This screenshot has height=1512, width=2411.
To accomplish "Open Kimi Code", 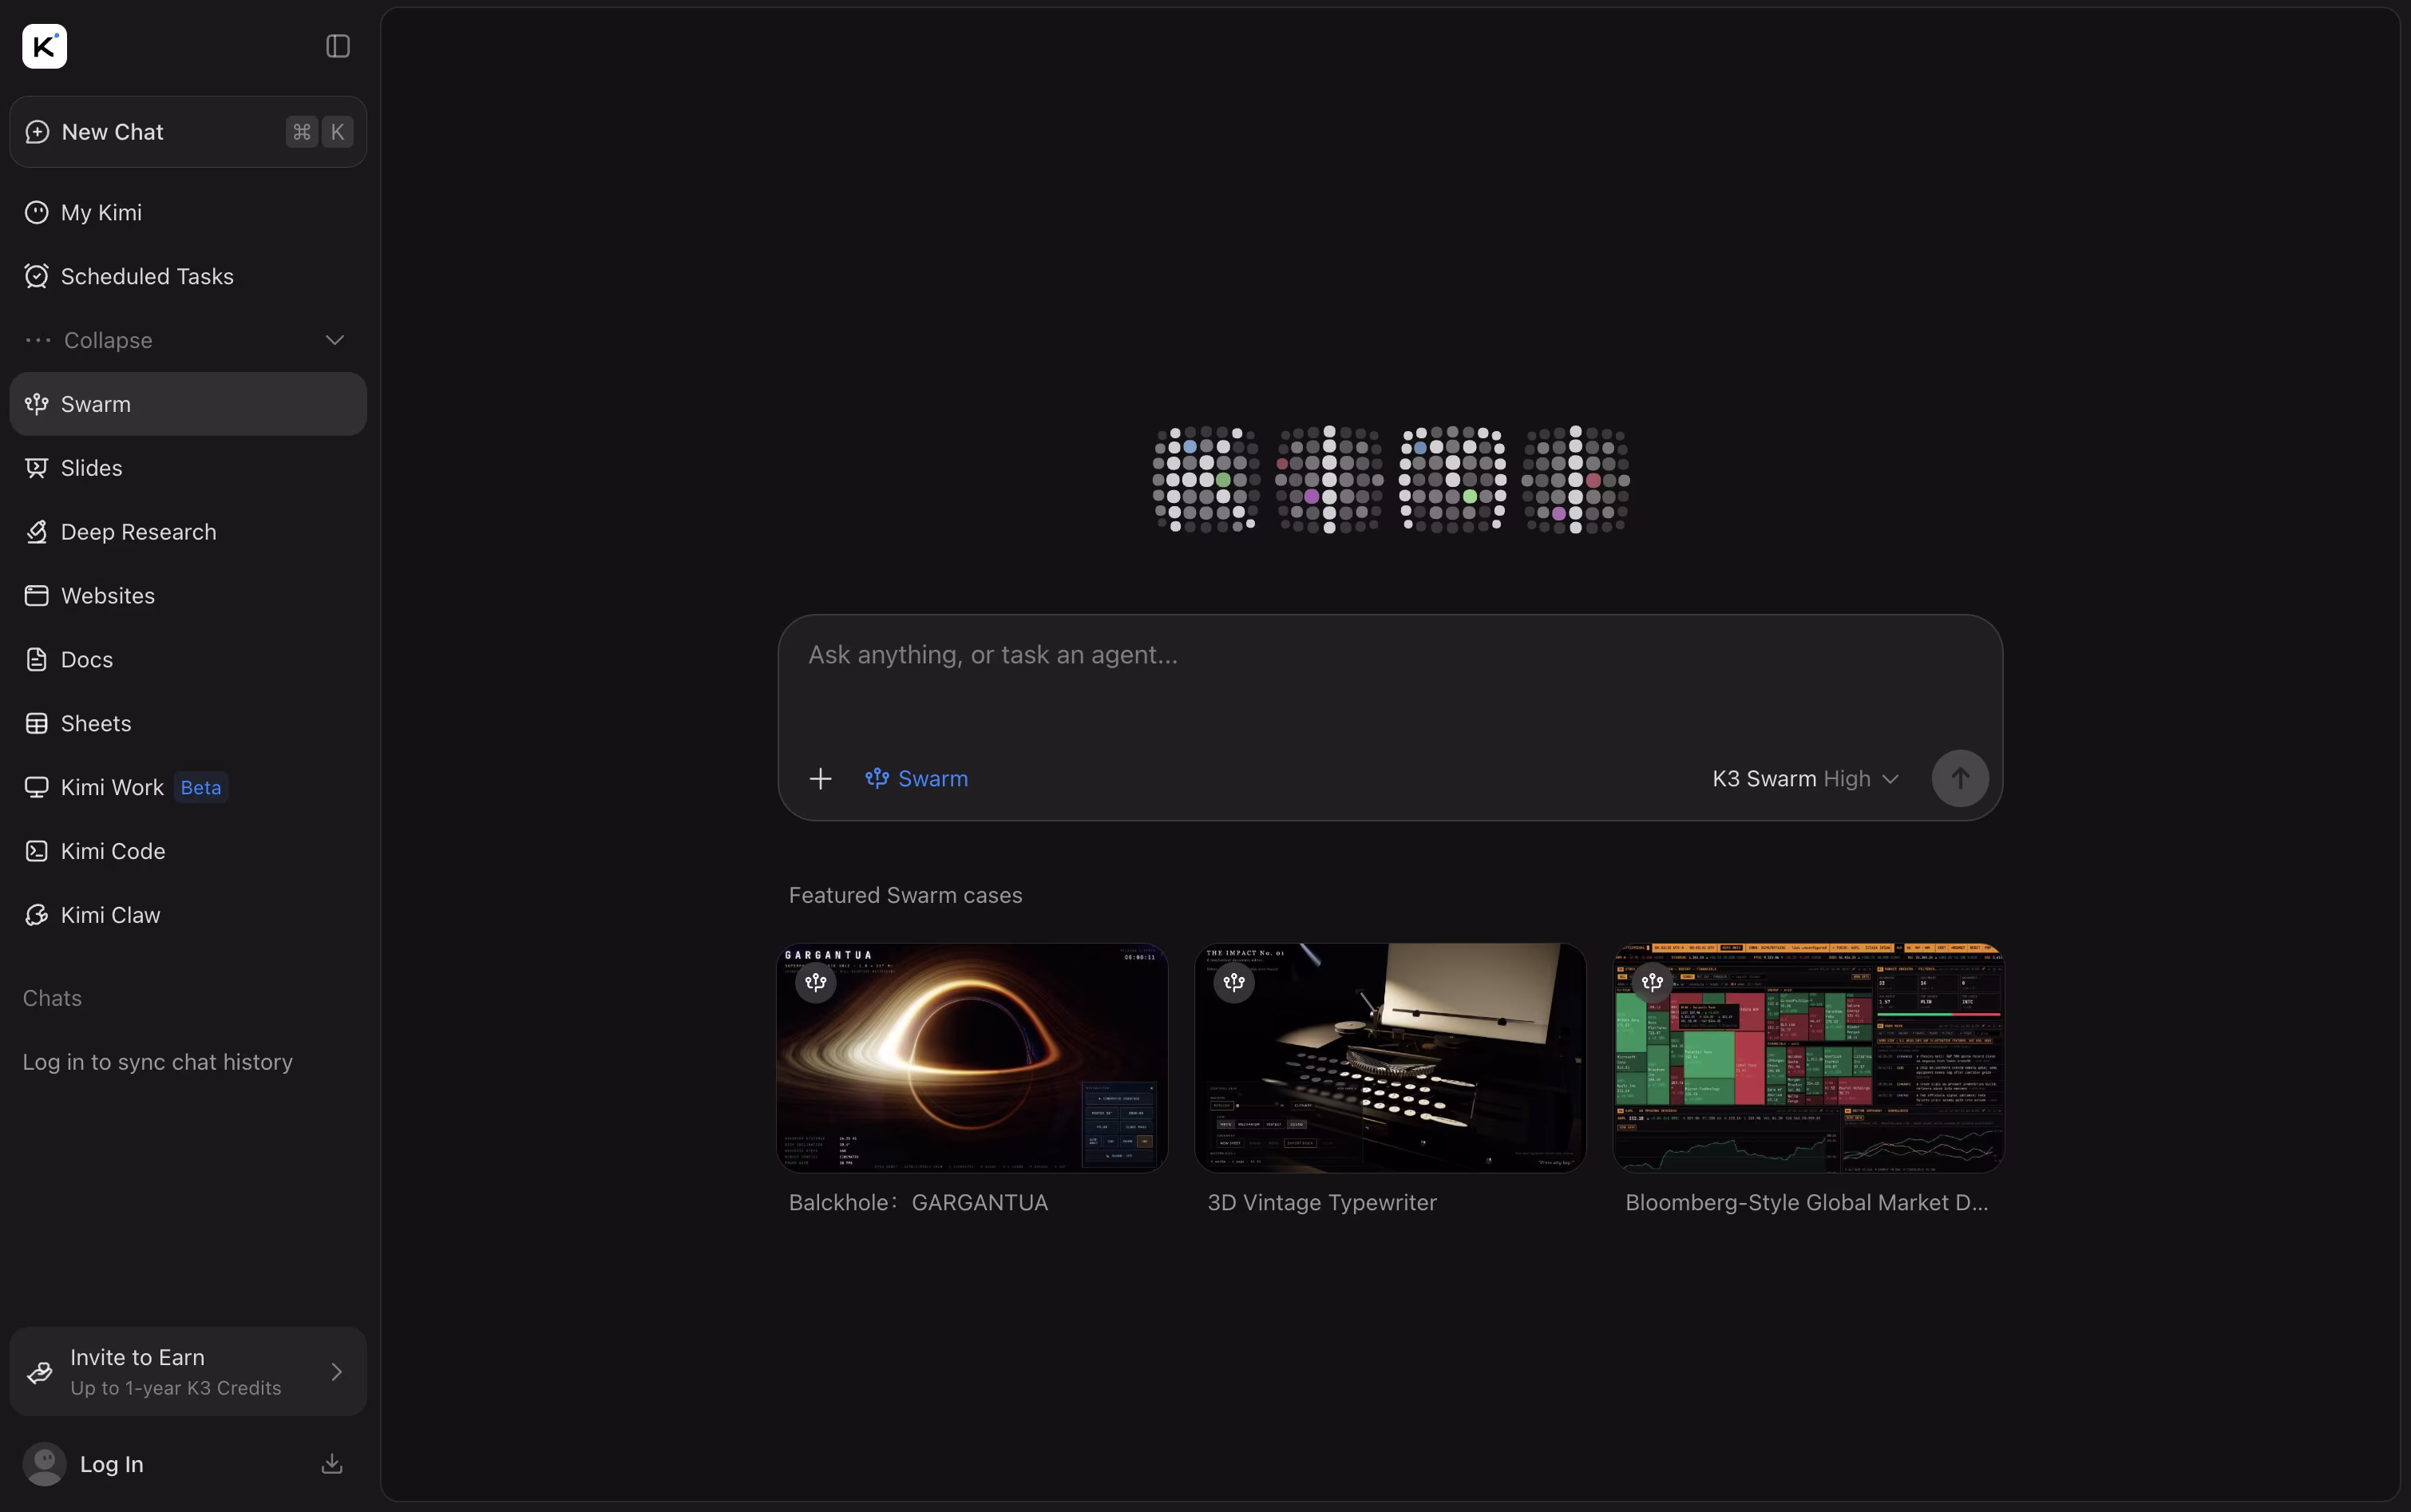I will click(188, 851).
